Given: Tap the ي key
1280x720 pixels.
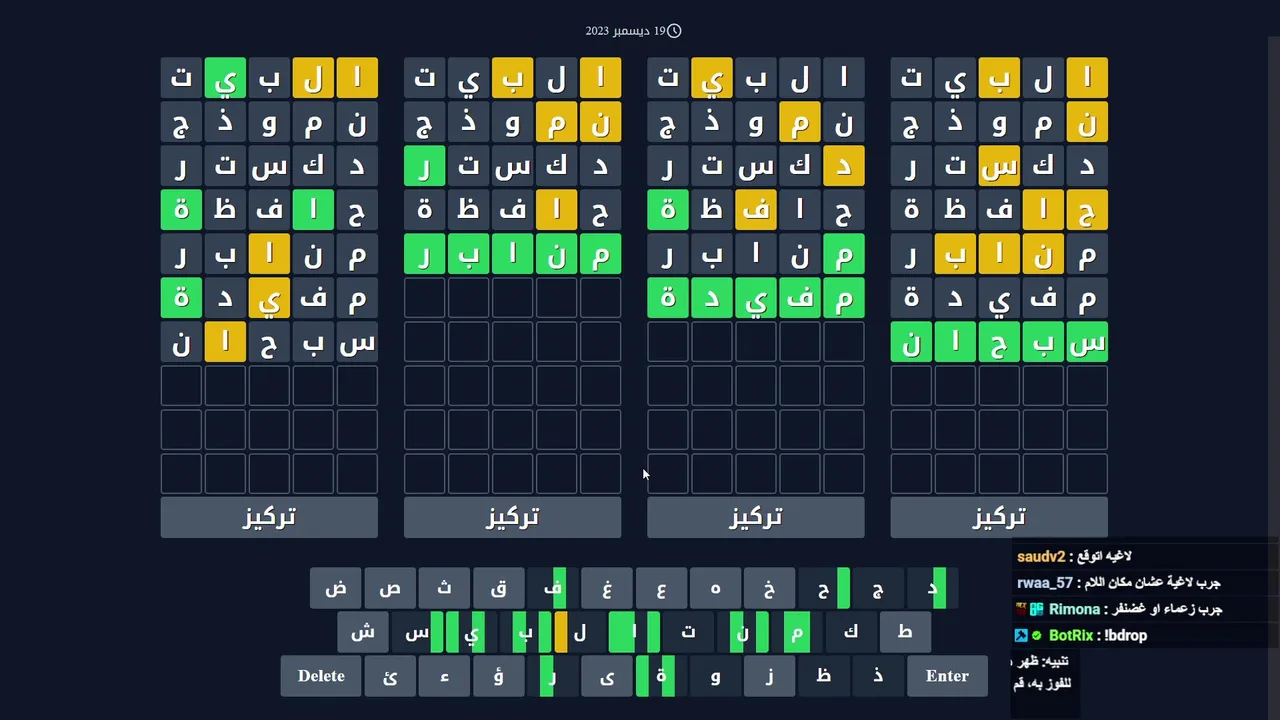Looking at the screenshot, I should pyautogui.click(x=471, y=632).
